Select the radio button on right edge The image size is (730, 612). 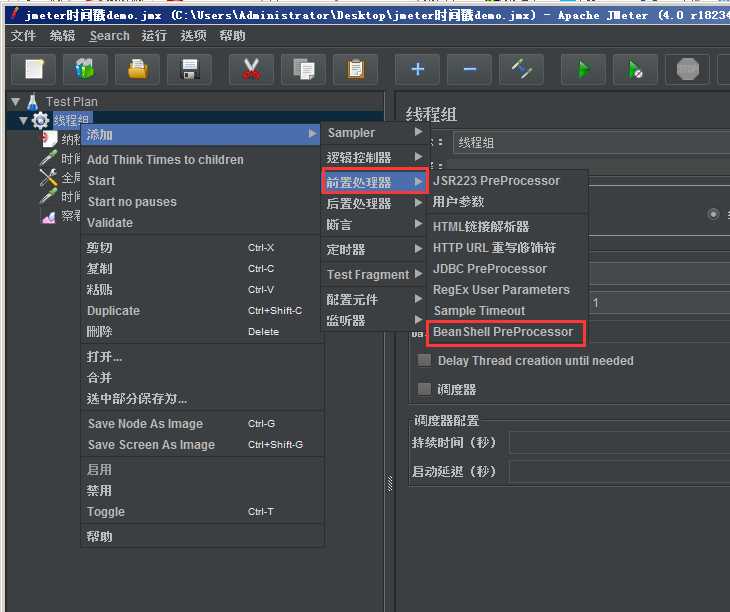(x=713, y=214)
